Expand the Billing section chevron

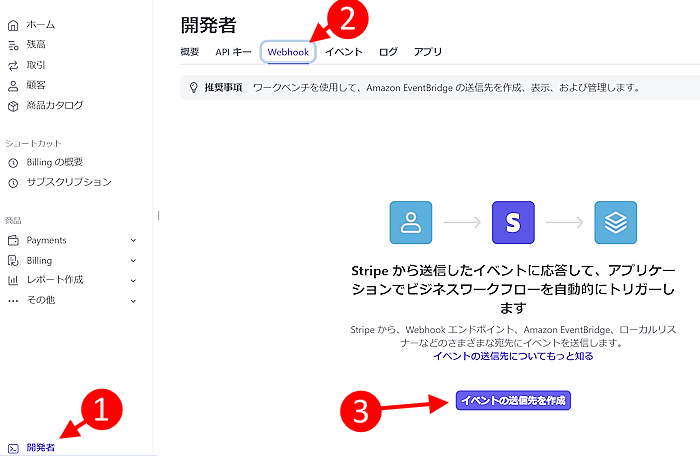pyautogui.click(x=133, y=260)
